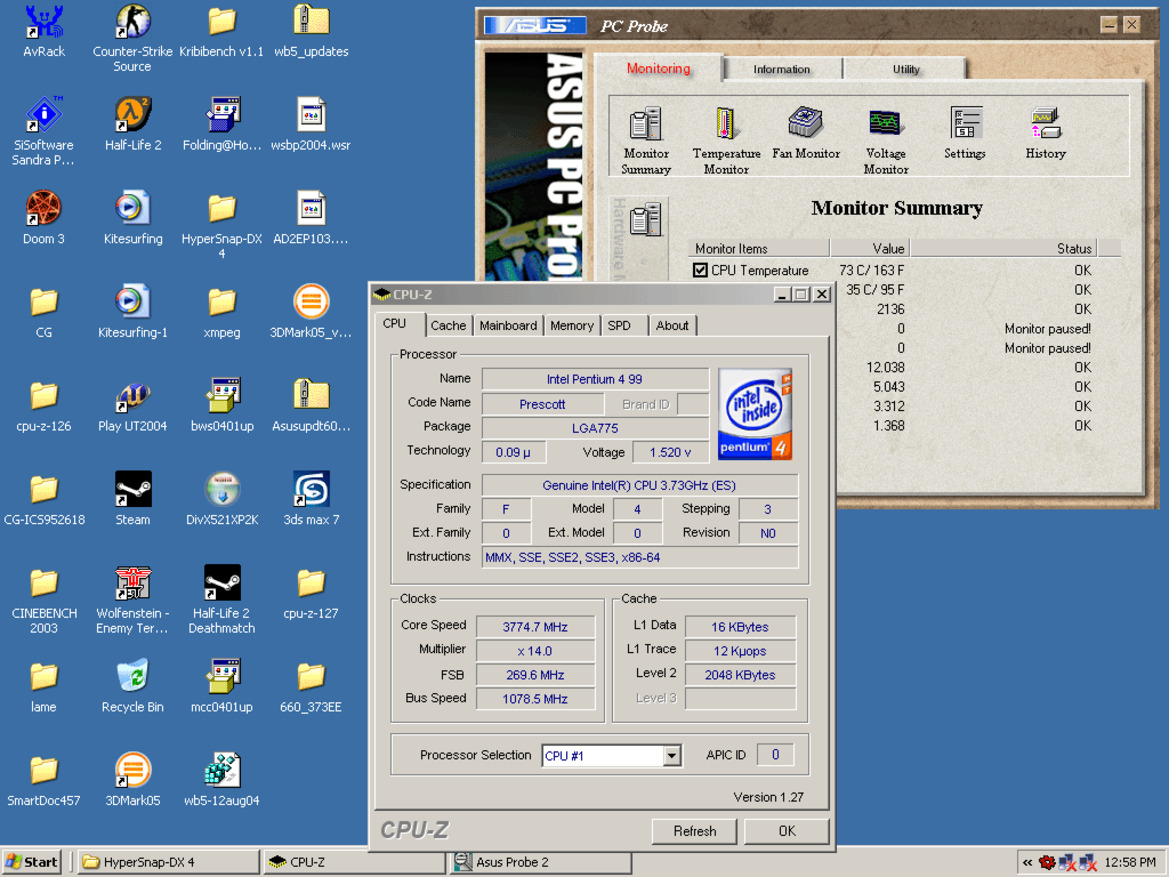Image resolution: width=1169 pixels, height=877 pixels.
Task: Open the Voltage Monitor icon
Action: pos(886,140)
